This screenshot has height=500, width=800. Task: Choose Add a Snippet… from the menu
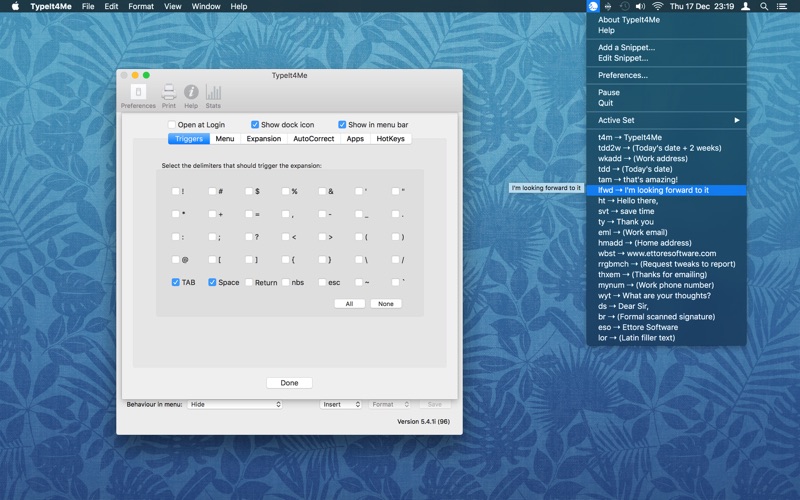point(626,47)
